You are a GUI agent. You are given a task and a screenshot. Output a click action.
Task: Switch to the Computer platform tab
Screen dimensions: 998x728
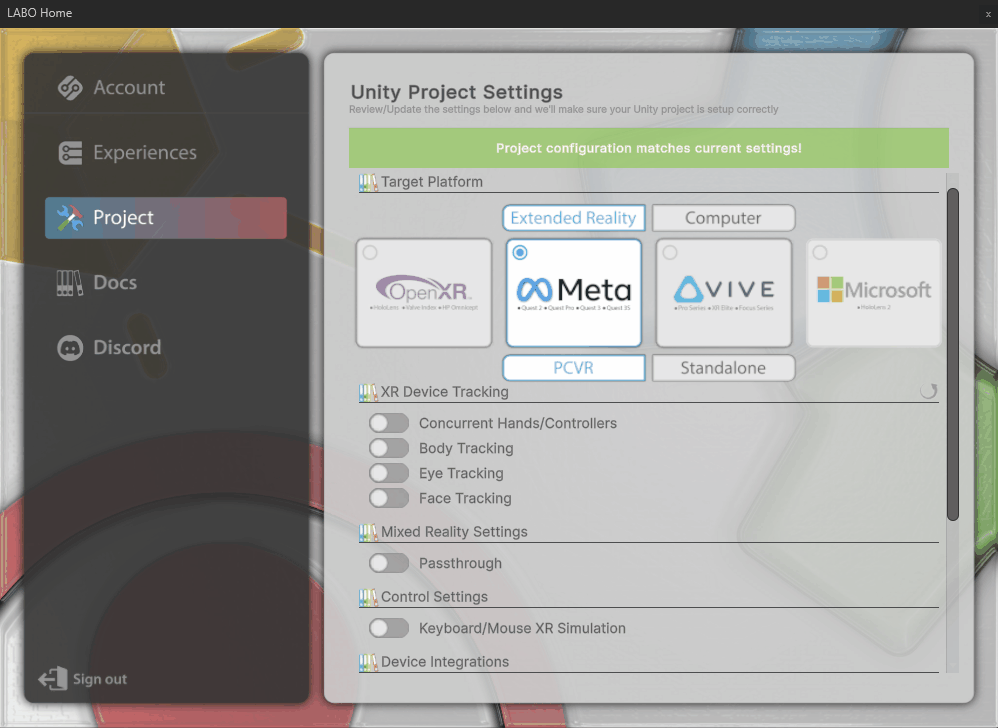[723, 218]
